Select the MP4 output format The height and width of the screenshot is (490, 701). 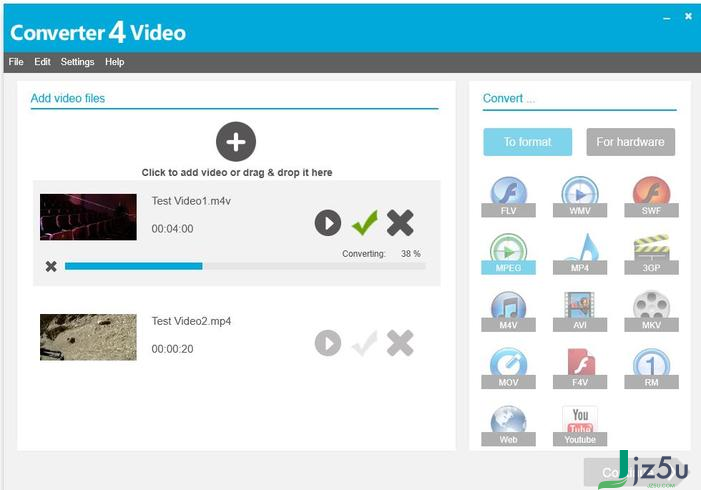[580, 253]
